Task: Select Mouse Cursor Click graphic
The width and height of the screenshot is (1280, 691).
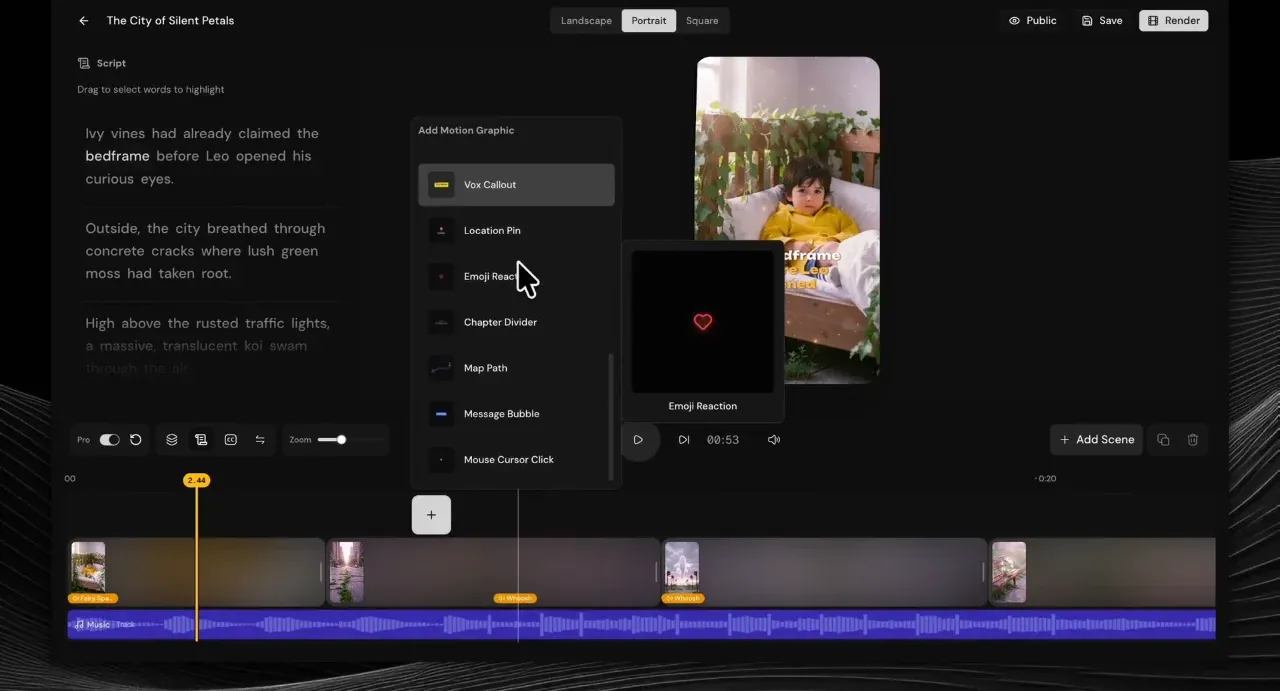Action: 516,460
